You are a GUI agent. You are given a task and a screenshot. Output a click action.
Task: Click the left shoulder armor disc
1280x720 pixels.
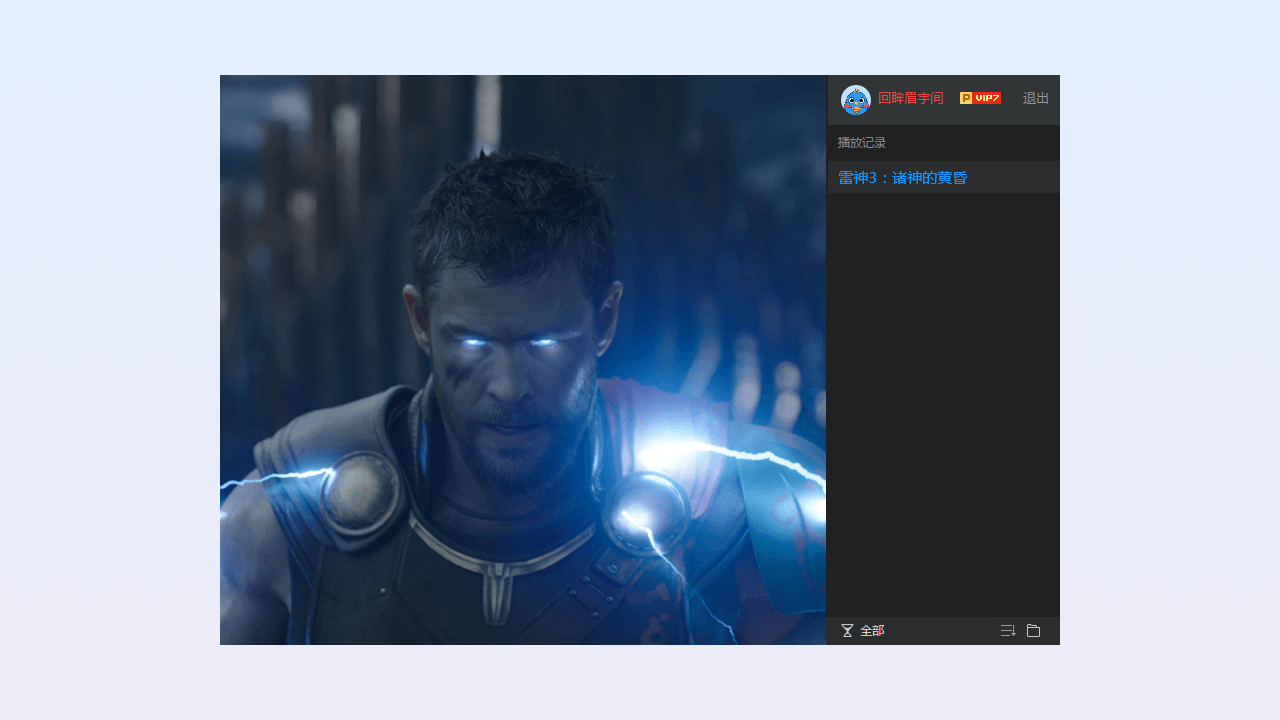point(360,492)
